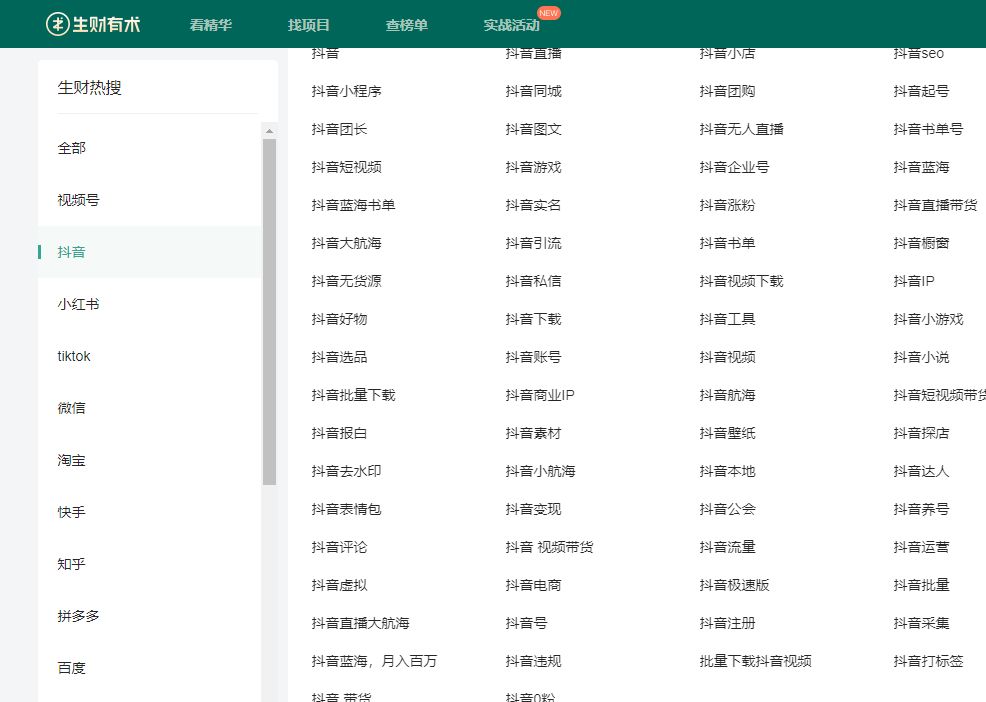Open the 抖音 视频带货 keyword link
986x702 pixels.
tap(550, 547)
